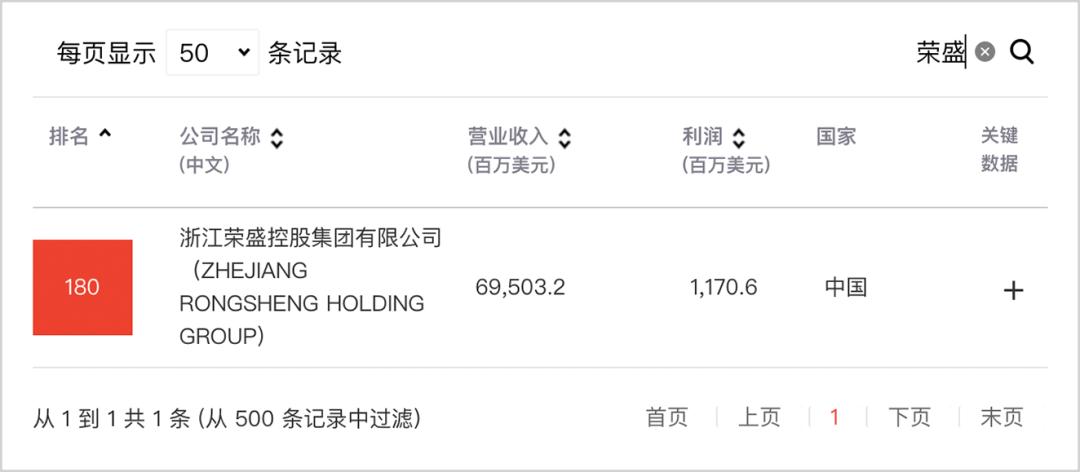Go to 上页 previous page

(x=759, y=417)
